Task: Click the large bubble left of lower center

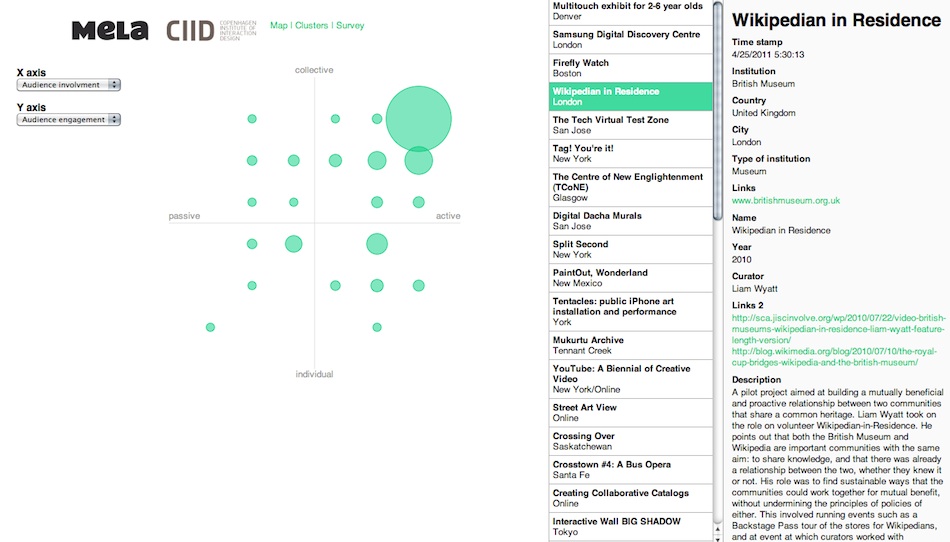Action: pos(294,244)
